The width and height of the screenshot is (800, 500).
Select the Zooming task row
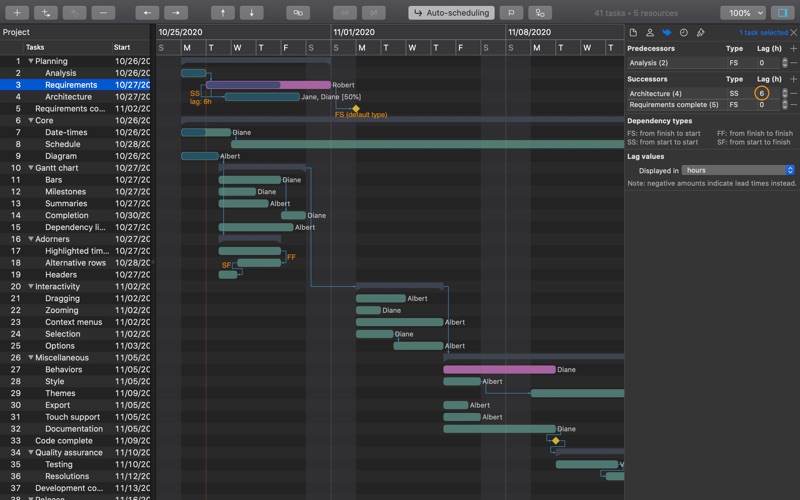click(x=75, y=310)
